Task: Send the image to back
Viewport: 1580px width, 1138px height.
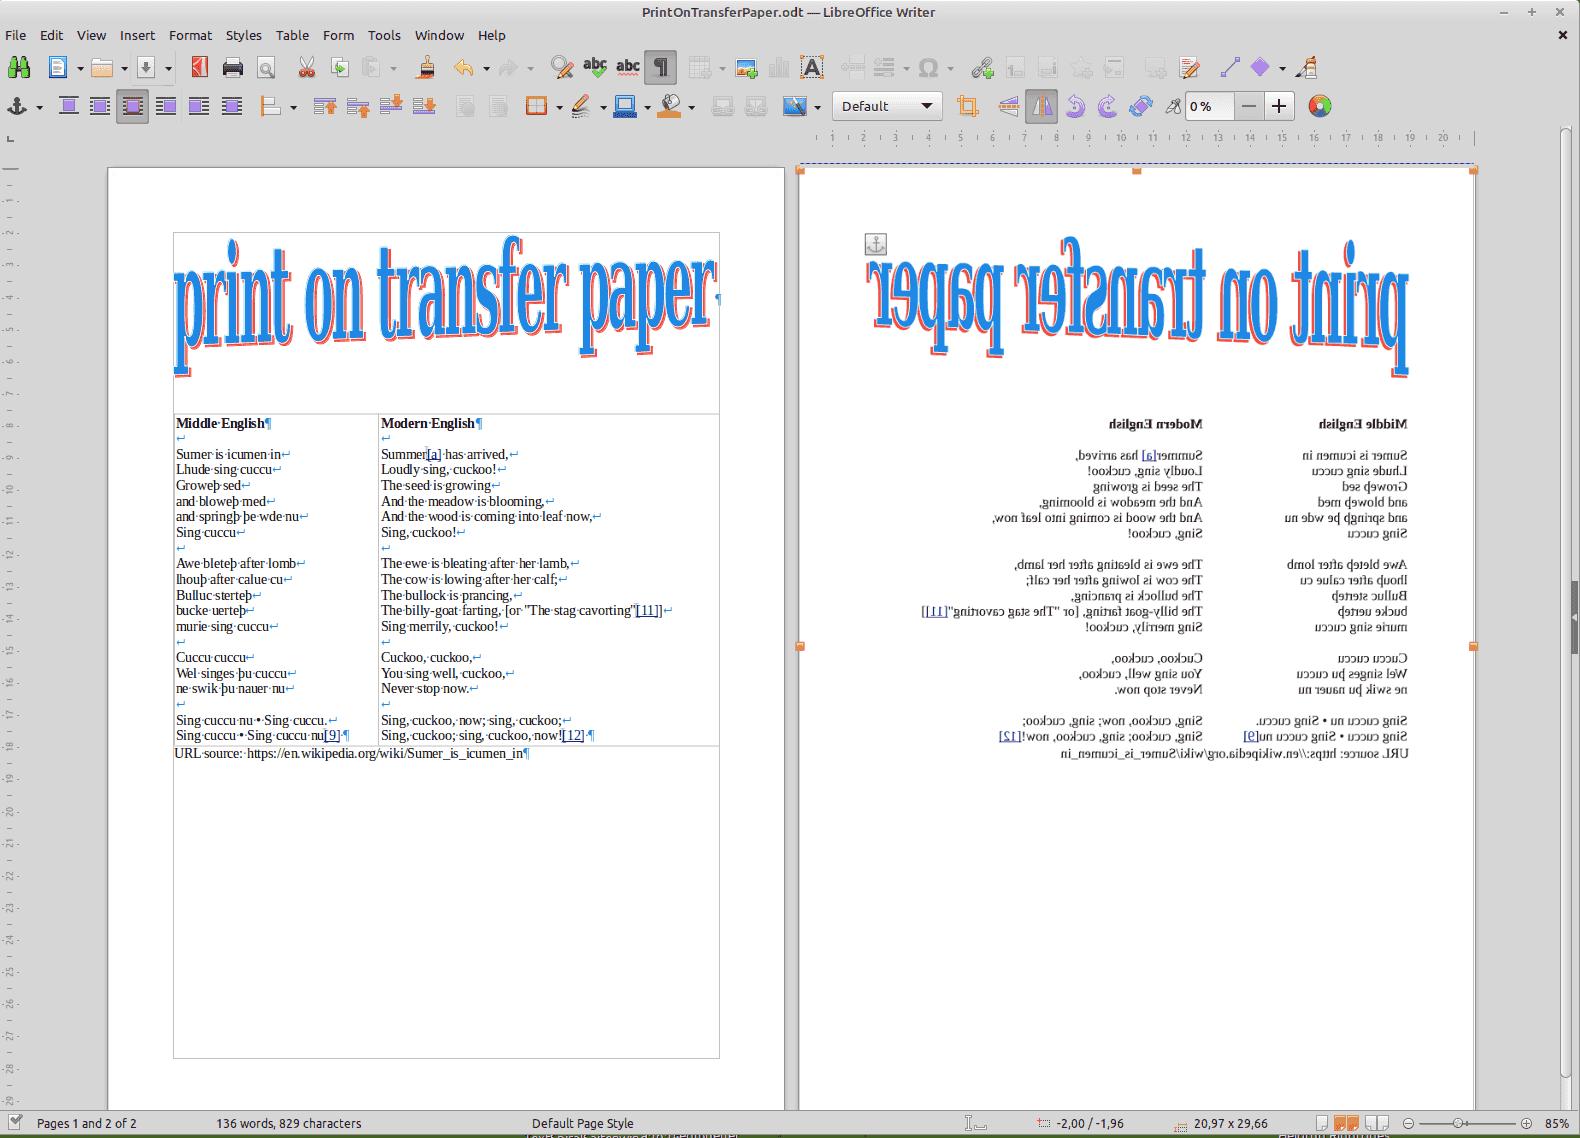Action: [424, 106]
